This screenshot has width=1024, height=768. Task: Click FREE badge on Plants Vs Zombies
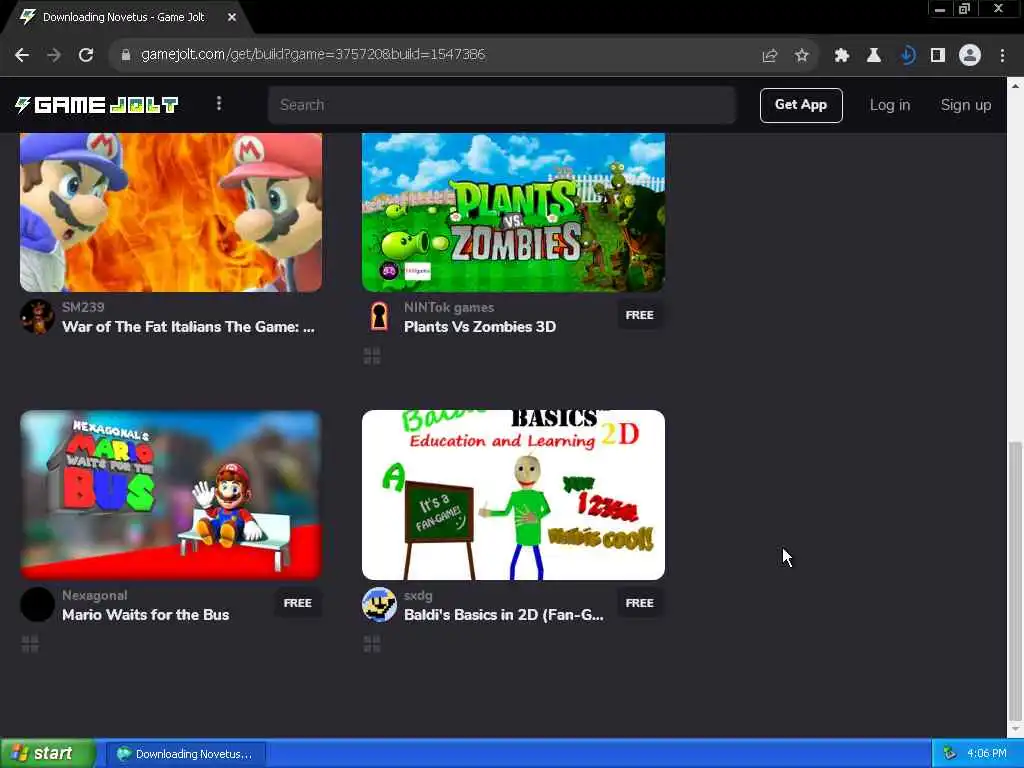(639, 315)
